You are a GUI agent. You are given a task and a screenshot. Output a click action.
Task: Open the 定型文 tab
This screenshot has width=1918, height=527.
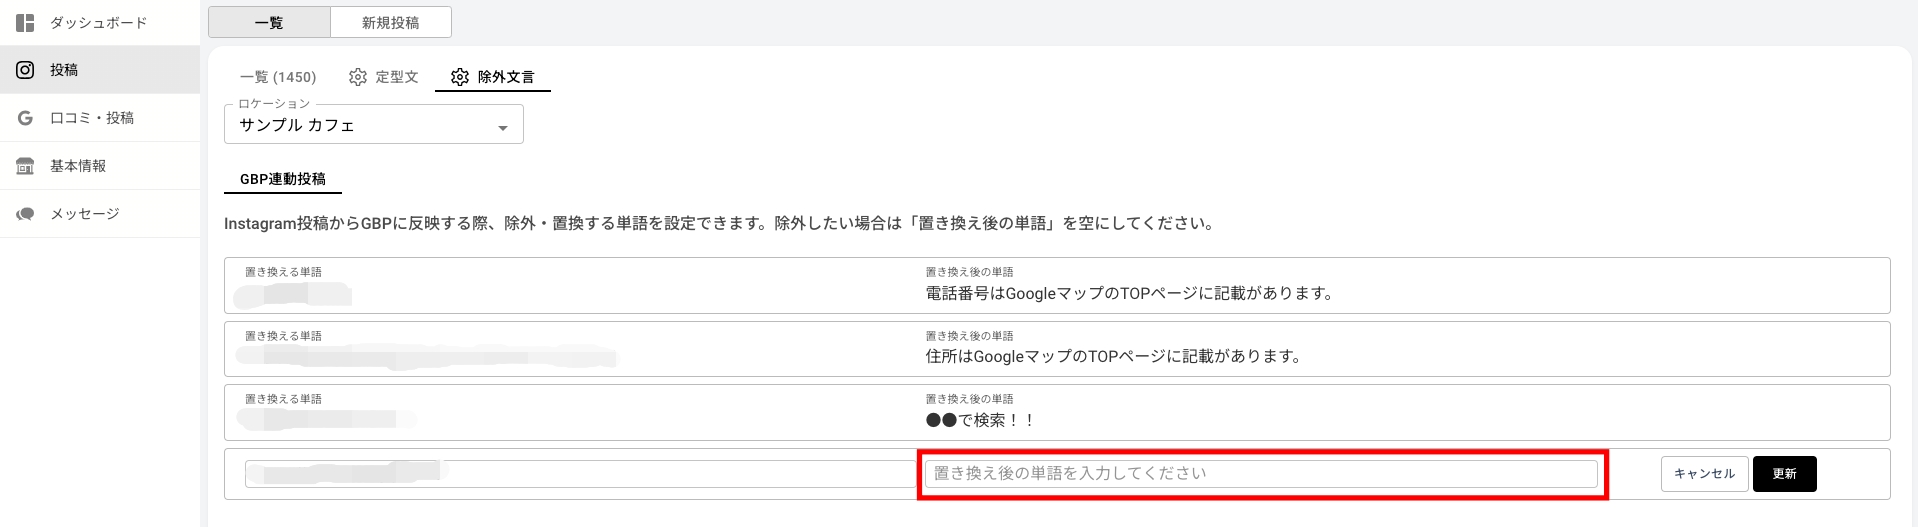point(396,77)
